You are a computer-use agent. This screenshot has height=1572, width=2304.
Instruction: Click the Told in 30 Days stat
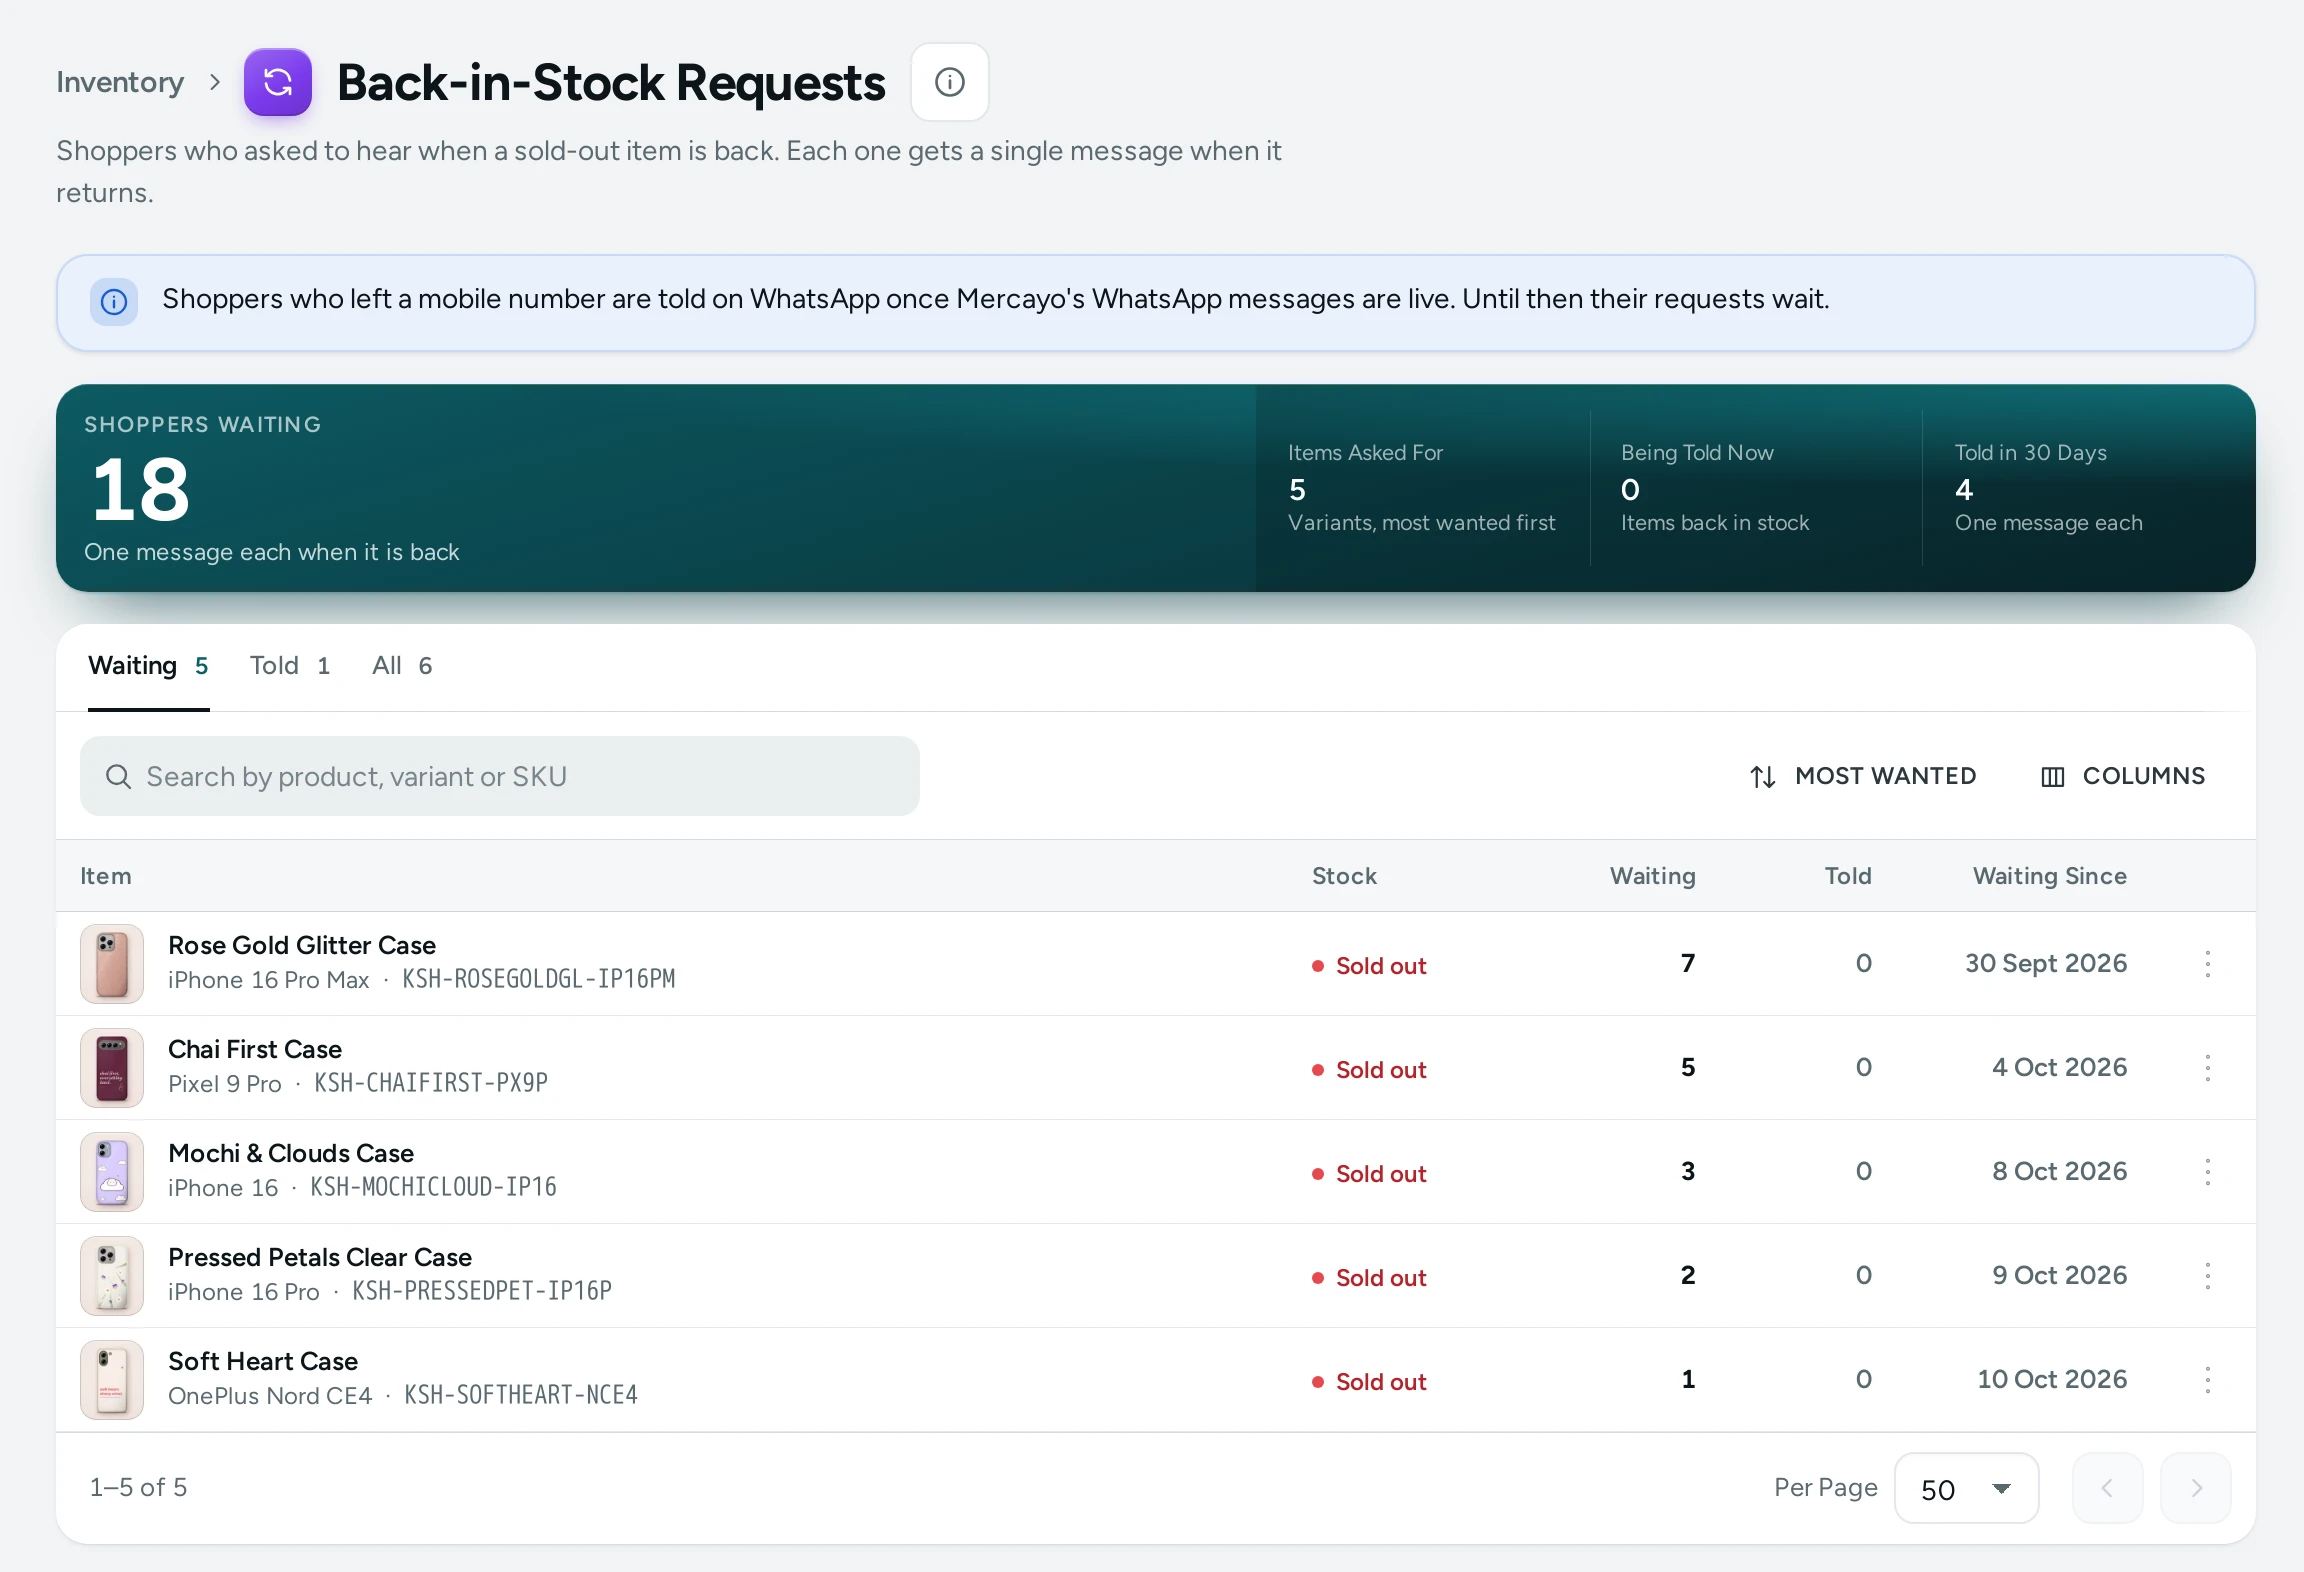pyautogui.click(x=2048, y=488)
